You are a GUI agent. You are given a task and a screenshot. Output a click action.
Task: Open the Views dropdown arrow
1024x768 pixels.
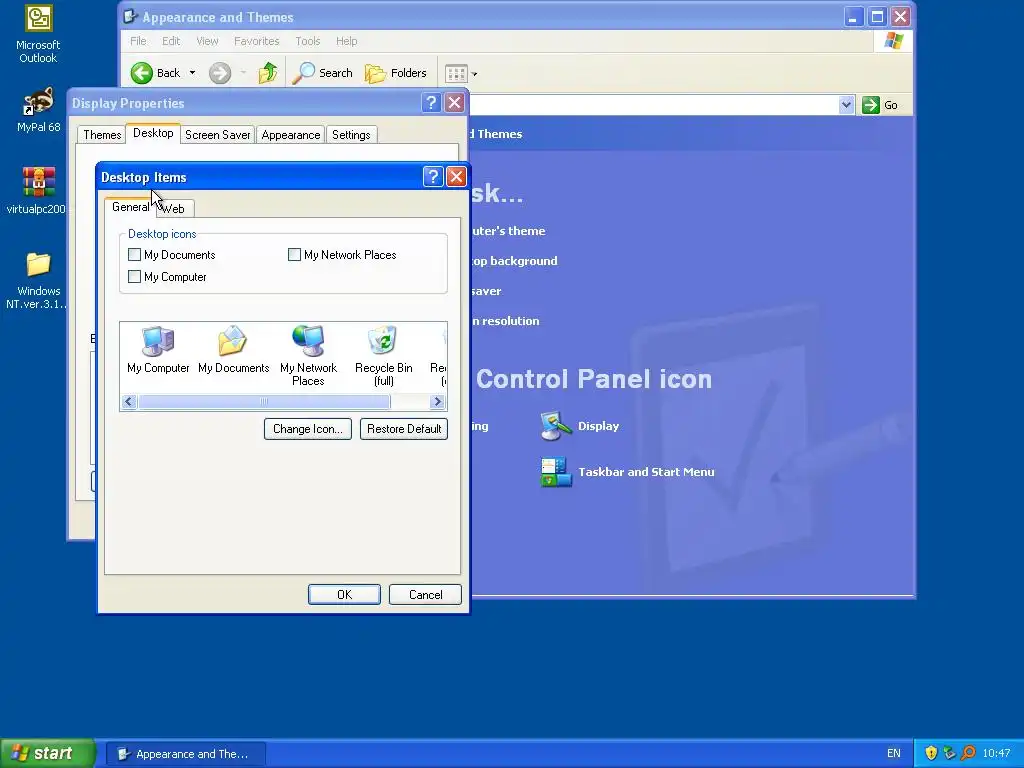coord(475,74)
